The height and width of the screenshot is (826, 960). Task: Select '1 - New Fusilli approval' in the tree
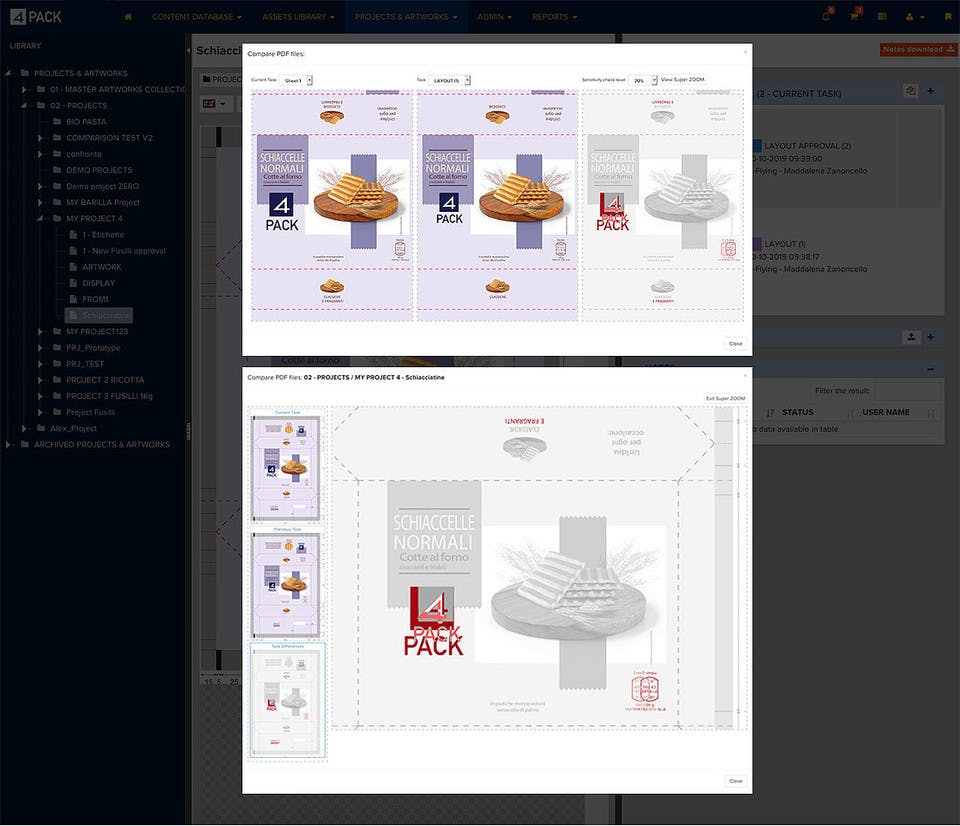pos(124,251)
